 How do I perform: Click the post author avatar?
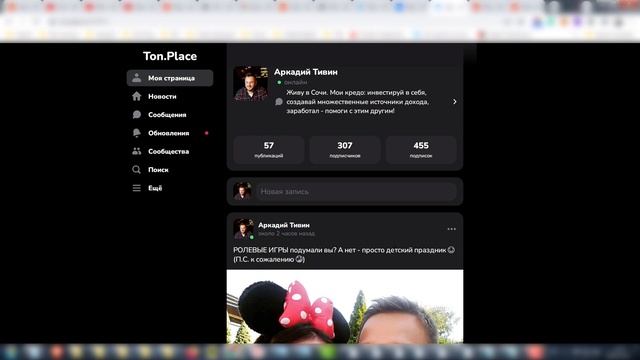[243, 229]
